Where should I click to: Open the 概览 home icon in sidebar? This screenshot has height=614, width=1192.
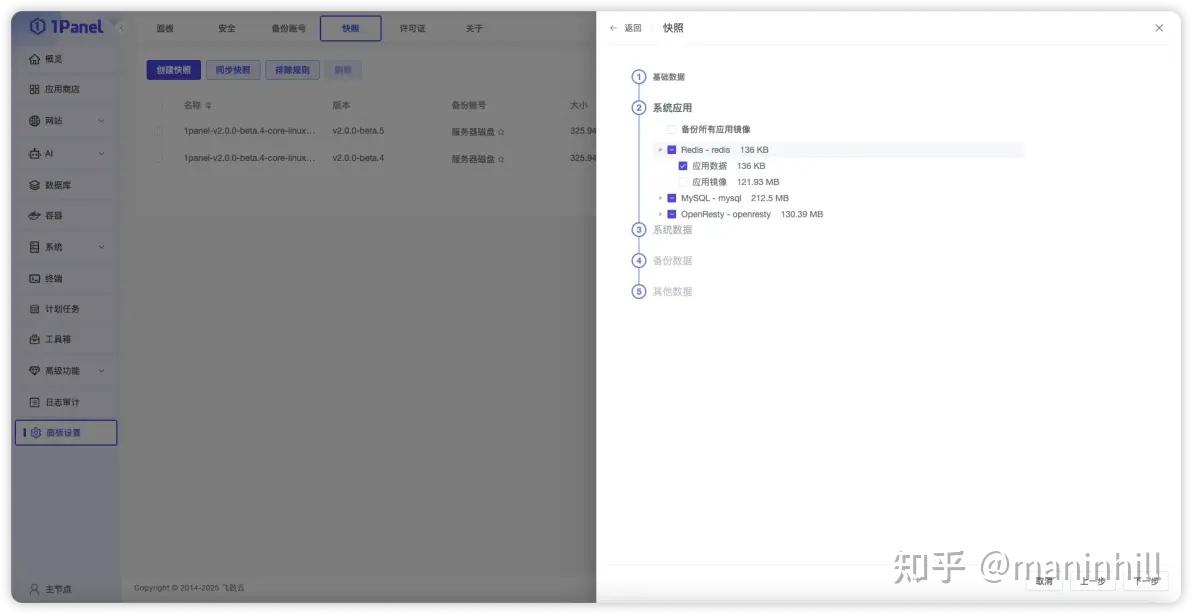[34, 59]
